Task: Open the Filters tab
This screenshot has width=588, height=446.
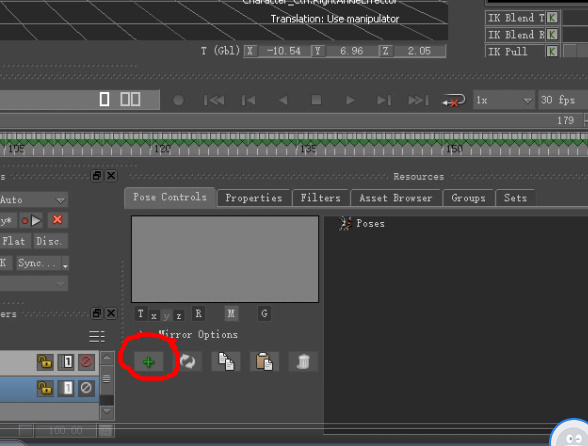Action: 321,198
